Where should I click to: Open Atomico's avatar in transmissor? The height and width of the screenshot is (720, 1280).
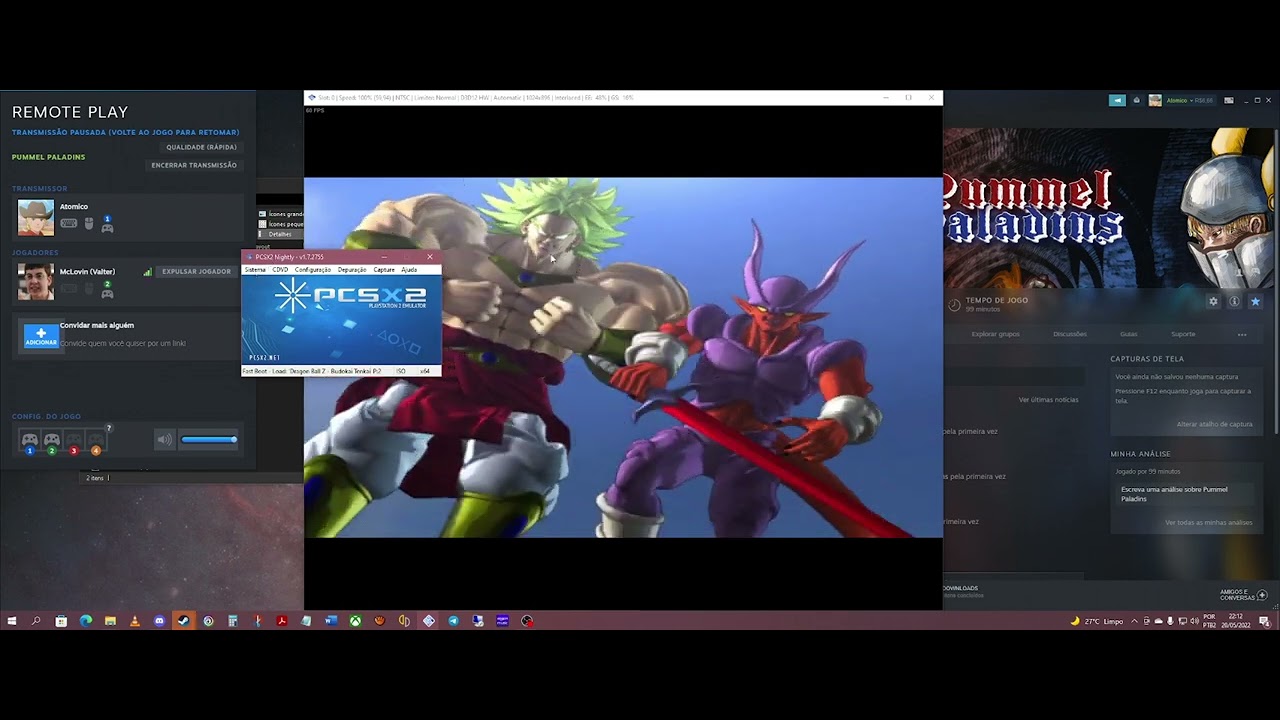tap(36, 217)
